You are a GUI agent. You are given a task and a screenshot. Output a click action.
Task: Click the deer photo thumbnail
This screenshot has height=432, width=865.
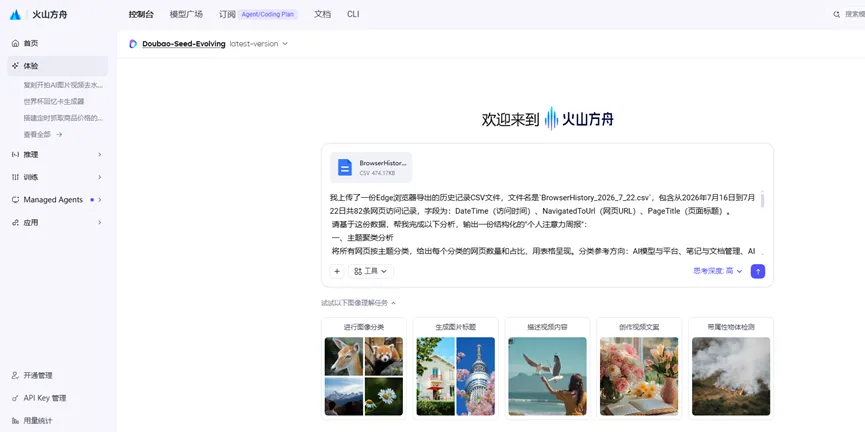coord(344,356)
